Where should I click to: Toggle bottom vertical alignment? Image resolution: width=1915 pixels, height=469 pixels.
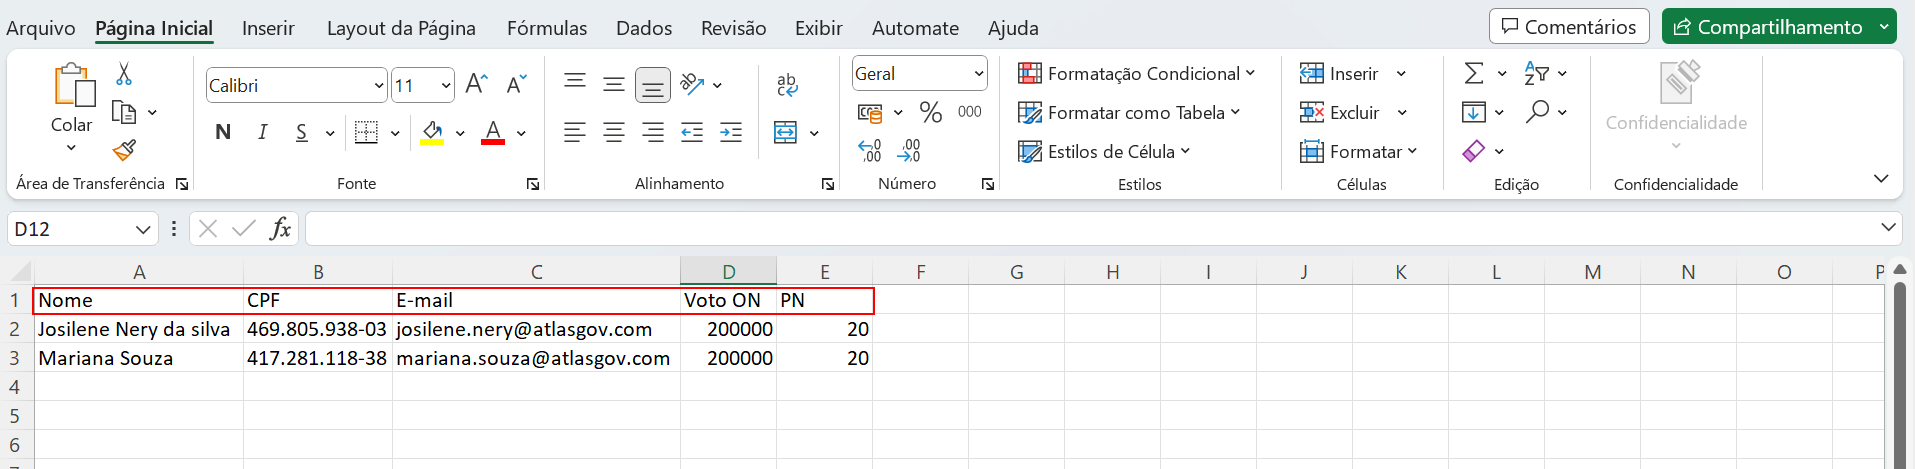point(653,85)
